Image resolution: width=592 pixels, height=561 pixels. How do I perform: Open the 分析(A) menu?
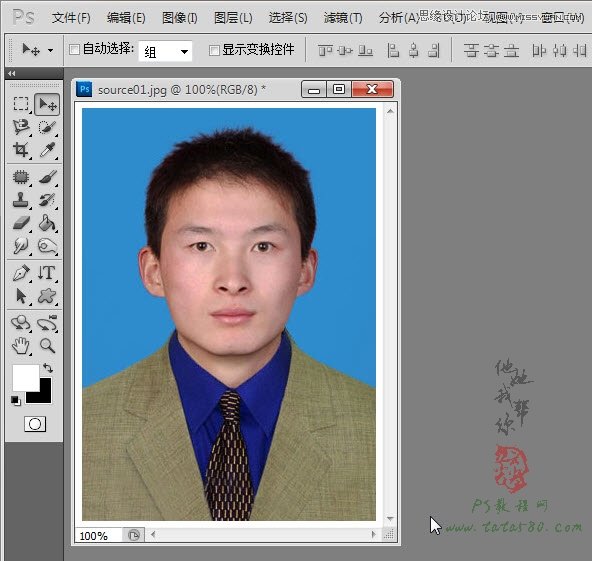pyautogui.click(x=399, y=18)
